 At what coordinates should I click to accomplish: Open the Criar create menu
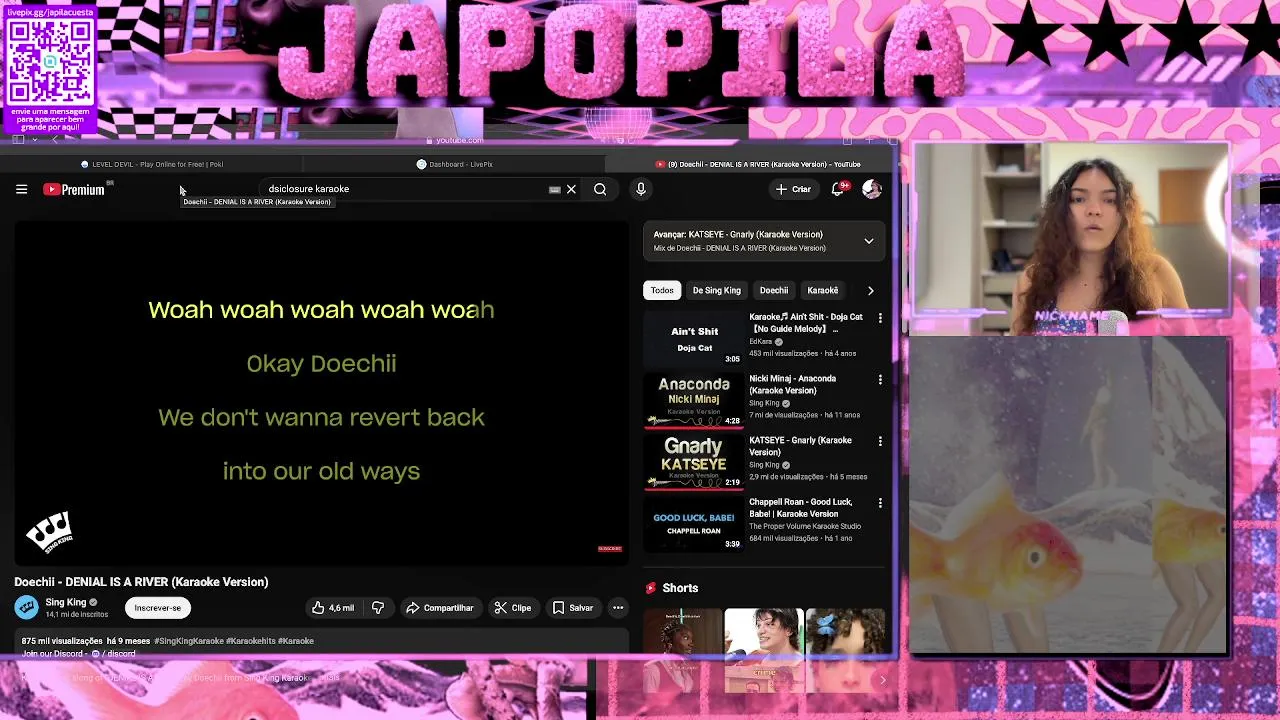coord(792,189)
